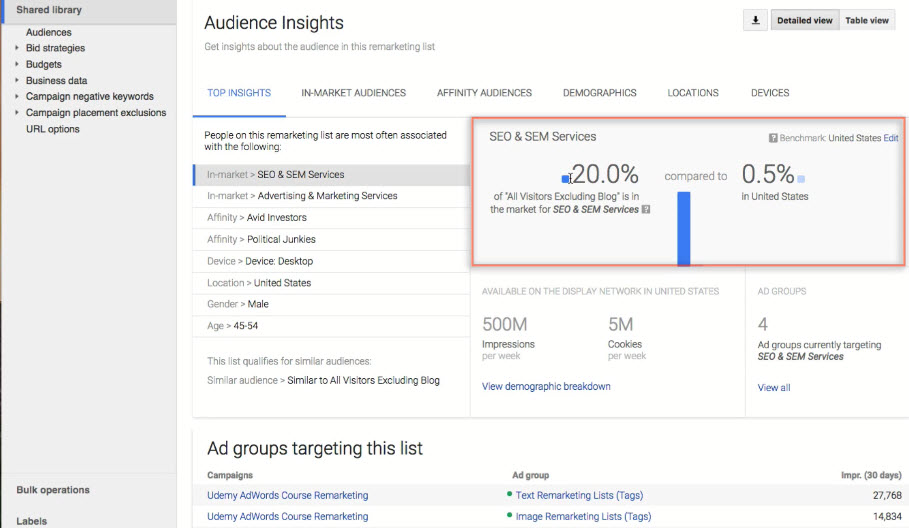Switch to Table view
909x528 pixels.
click(x=866, y=20)
